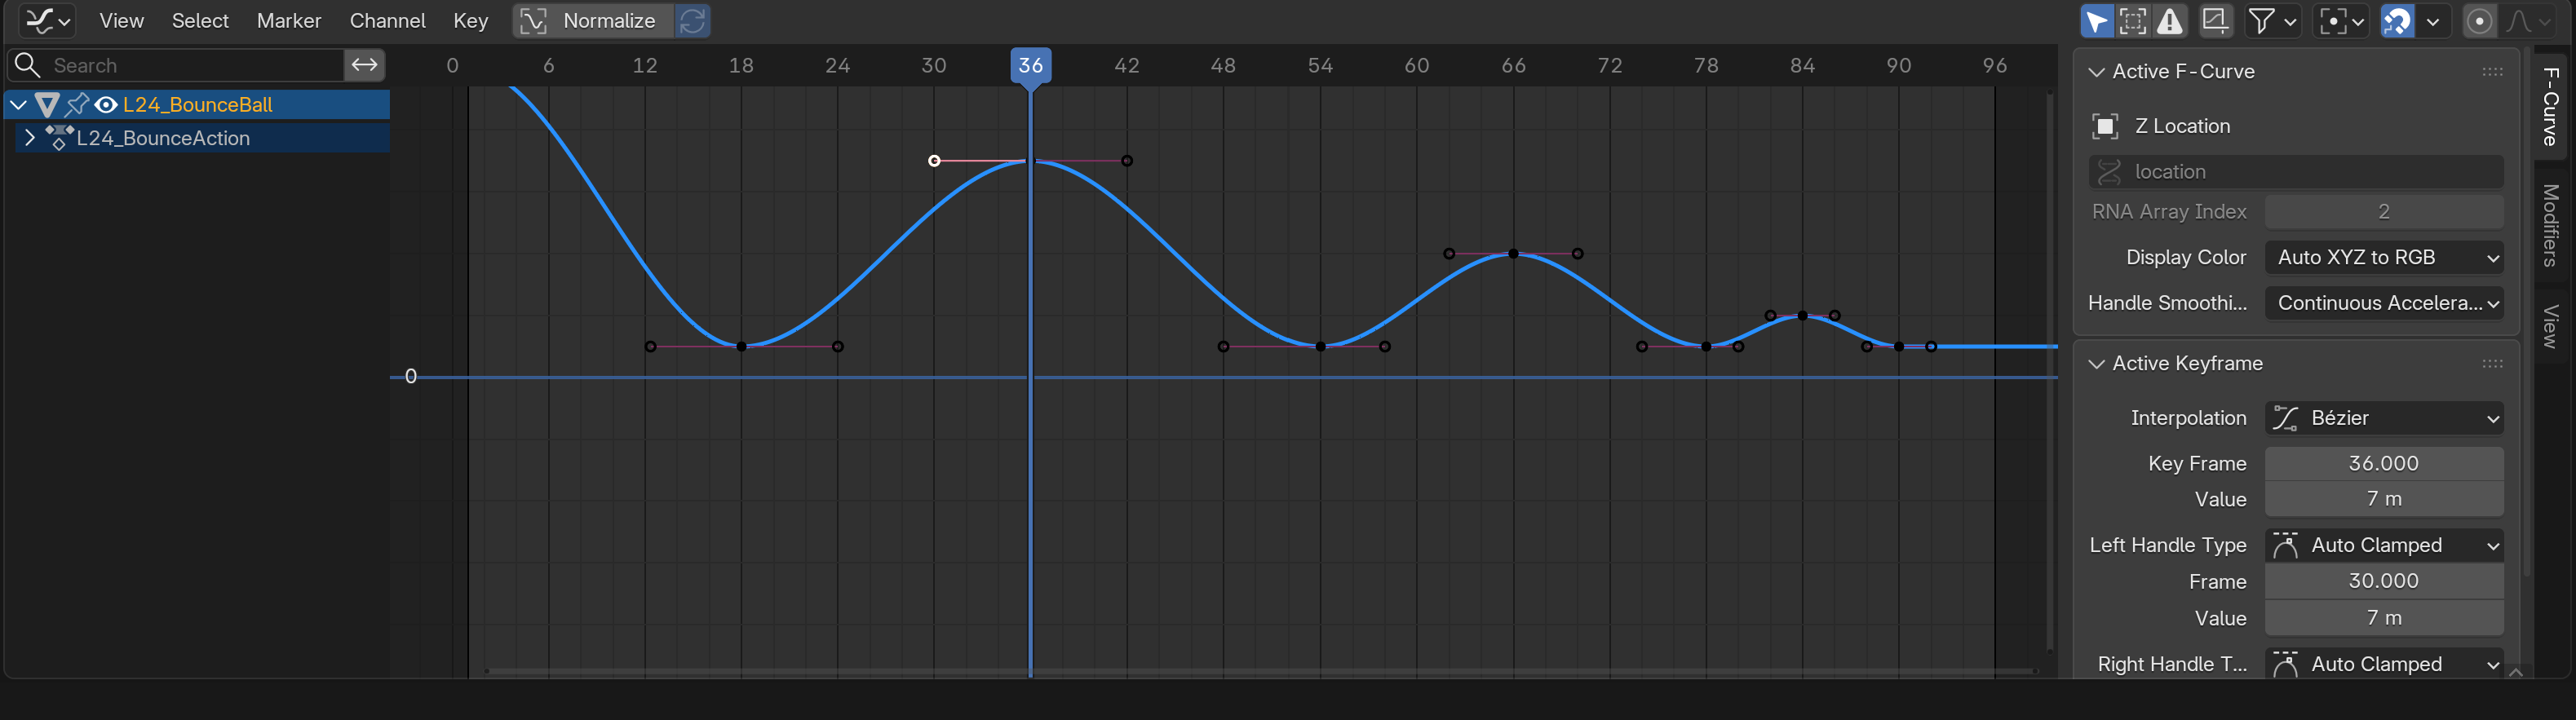Toggle proportional editing circle icon
Screen dimensions: 2576x720
coord(2479,20)
